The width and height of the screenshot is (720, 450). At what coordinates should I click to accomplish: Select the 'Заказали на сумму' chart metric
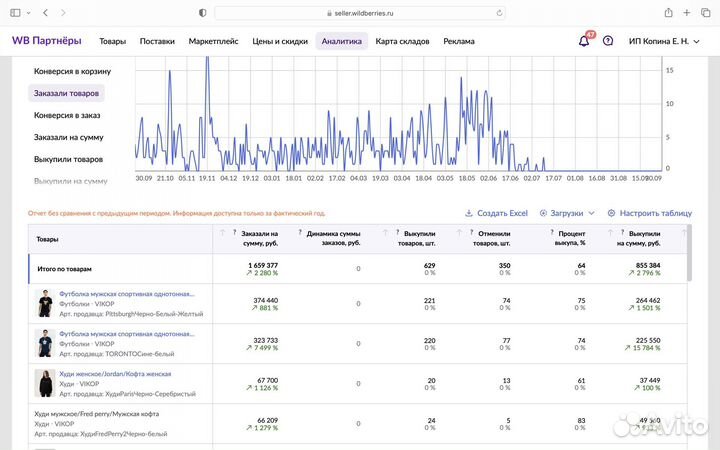68,137
